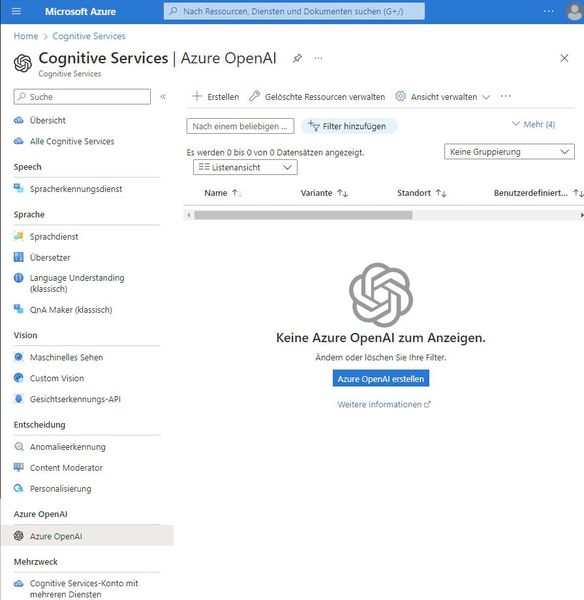Click the QnA Maker icon

18,309
